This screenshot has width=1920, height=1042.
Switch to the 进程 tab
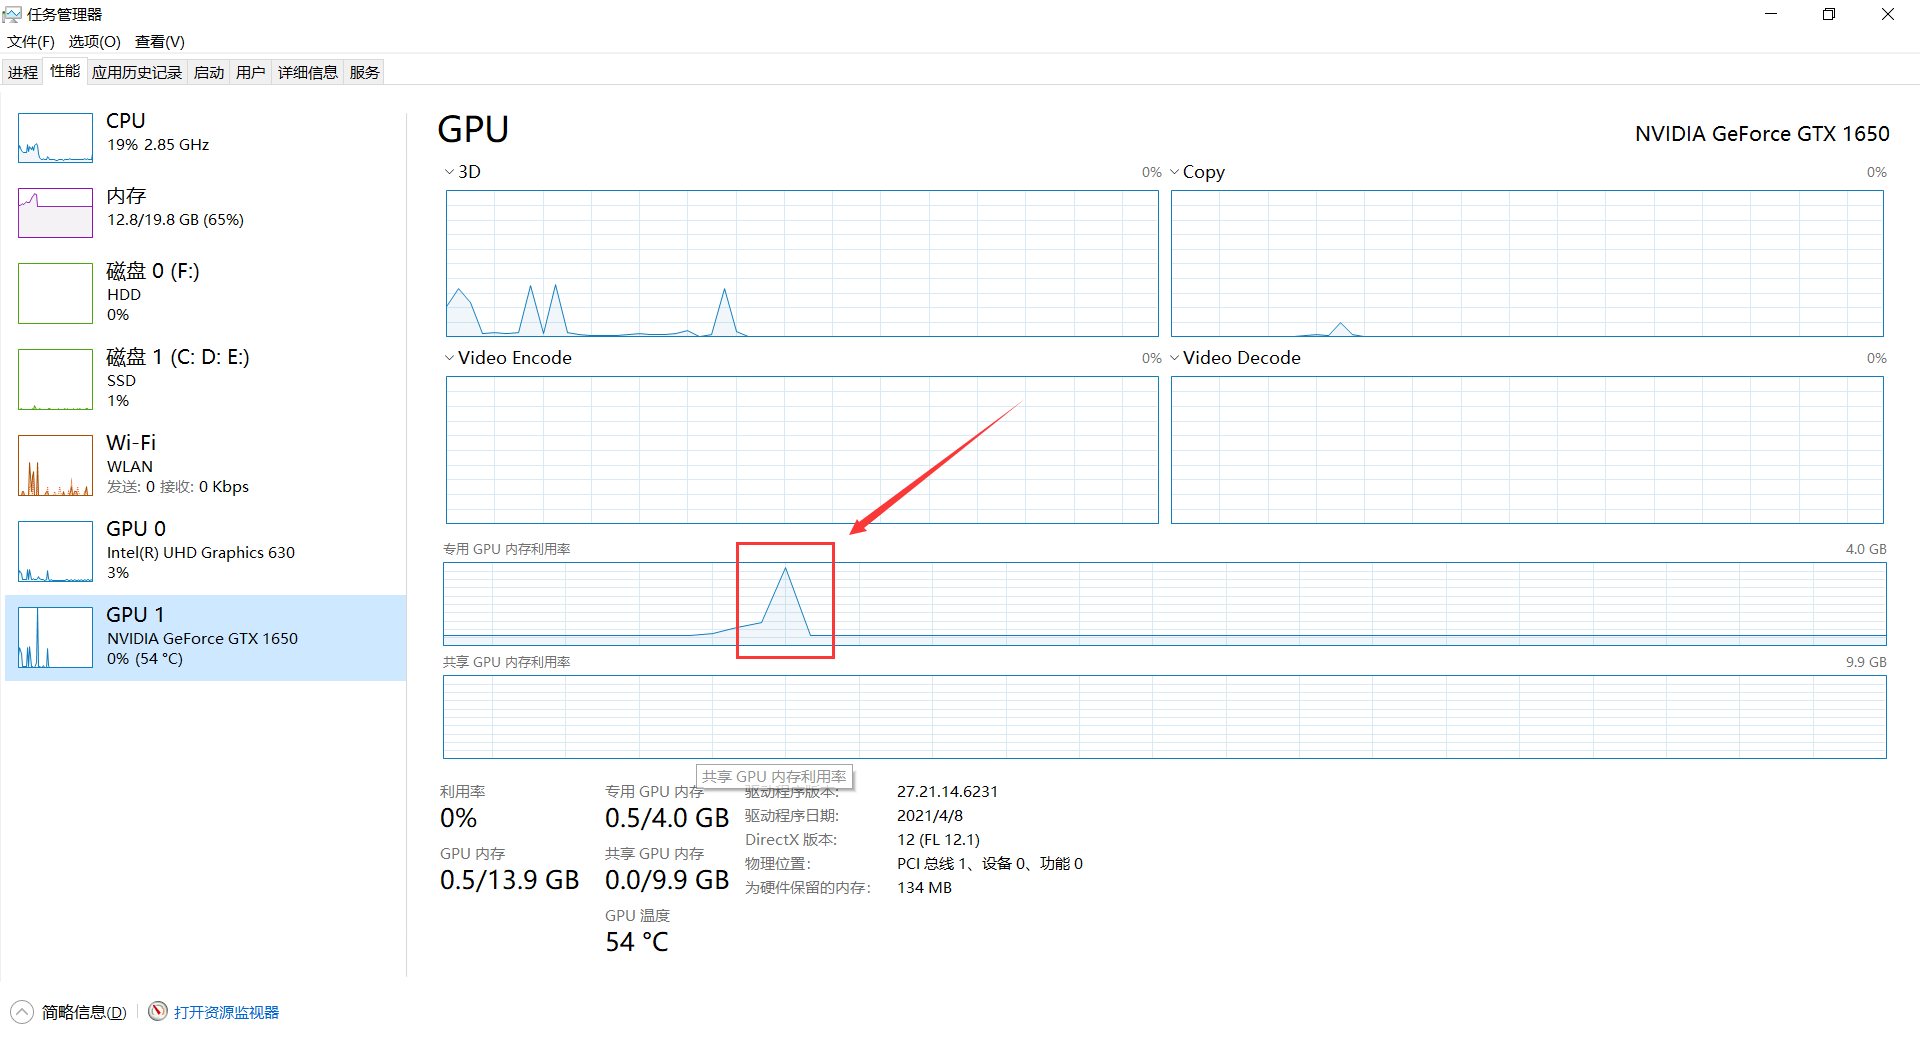(23, 72)
